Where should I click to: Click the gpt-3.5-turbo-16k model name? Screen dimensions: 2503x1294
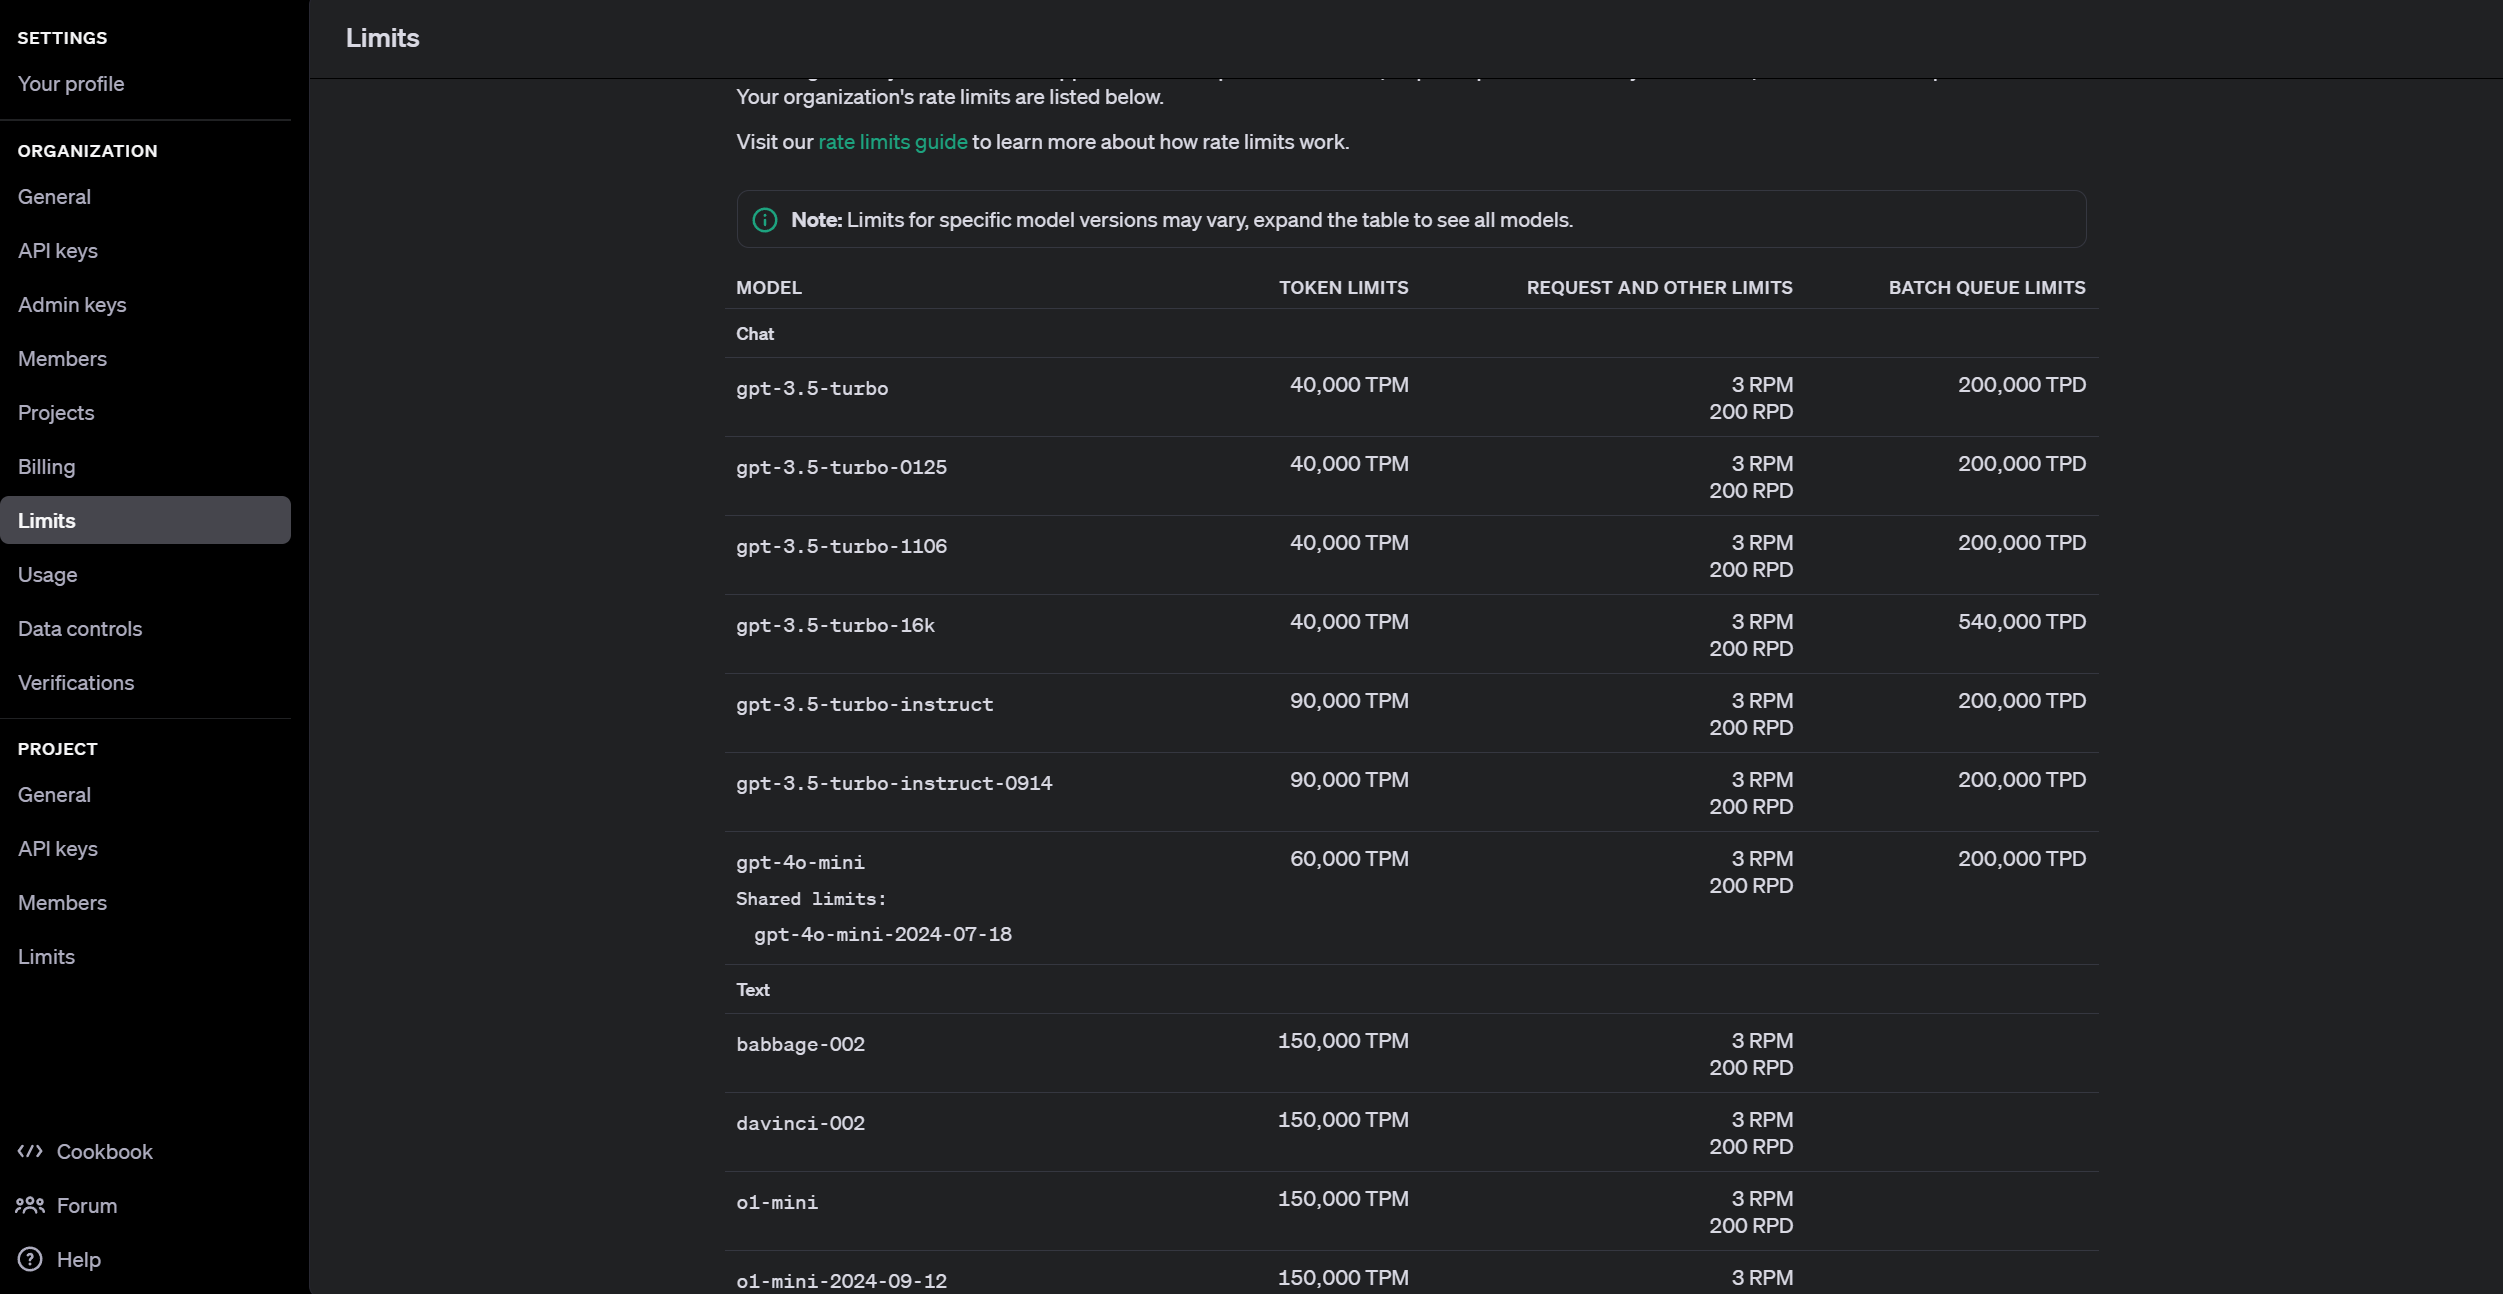pos(835,626)
